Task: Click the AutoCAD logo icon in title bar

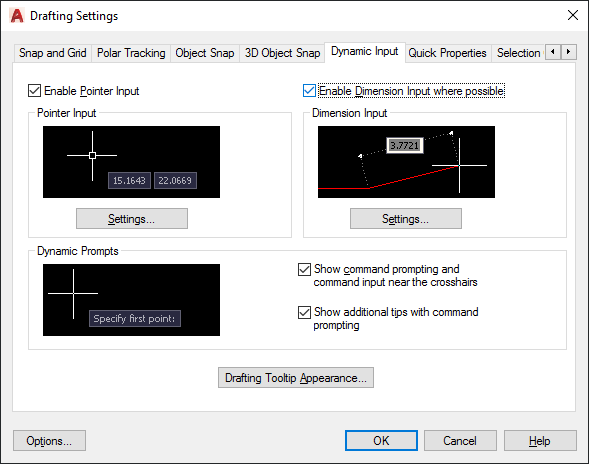Action: coord(17,16)
